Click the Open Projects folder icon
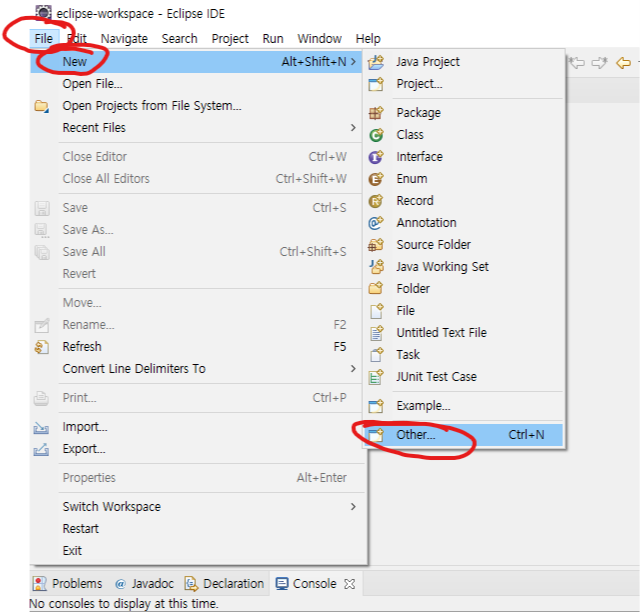Image resolution: width=640 pixels, height=612 pixels. coord(42,106)
